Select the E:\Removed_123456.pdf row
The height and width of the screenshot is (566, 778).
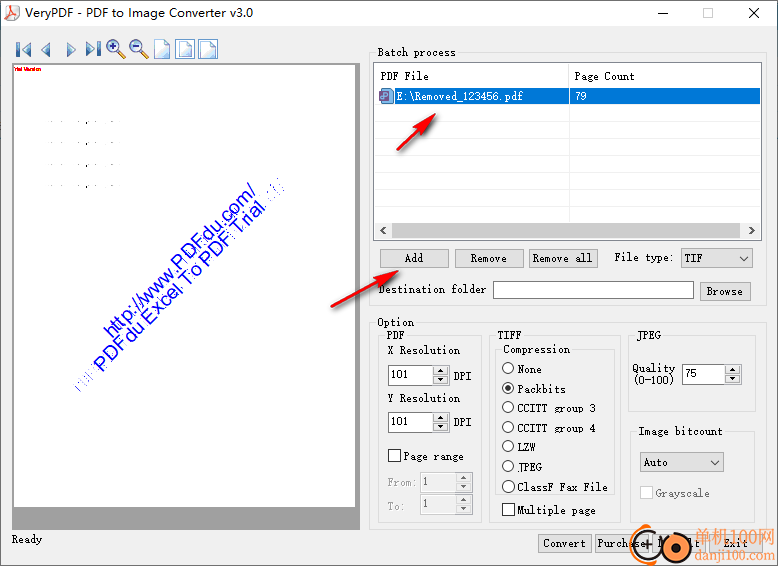coord(567,96)
